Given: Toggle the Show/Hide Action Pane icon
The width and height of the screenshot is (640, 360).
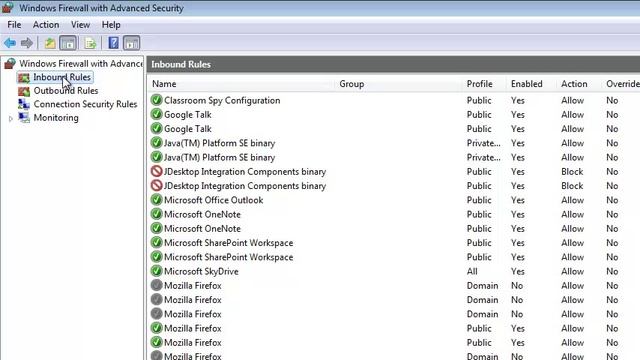Looking at the screenshot, I should pyautogui.click(x=131, y=43).
